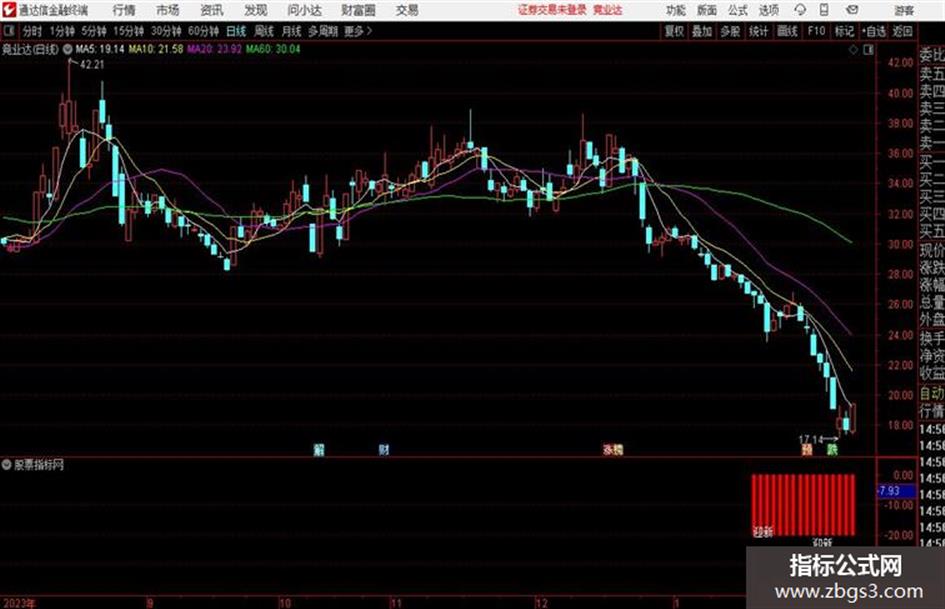Click the 证券交易未登录 login link
Image resolution: width=945 pixels, height=609 pixels.
552,10
